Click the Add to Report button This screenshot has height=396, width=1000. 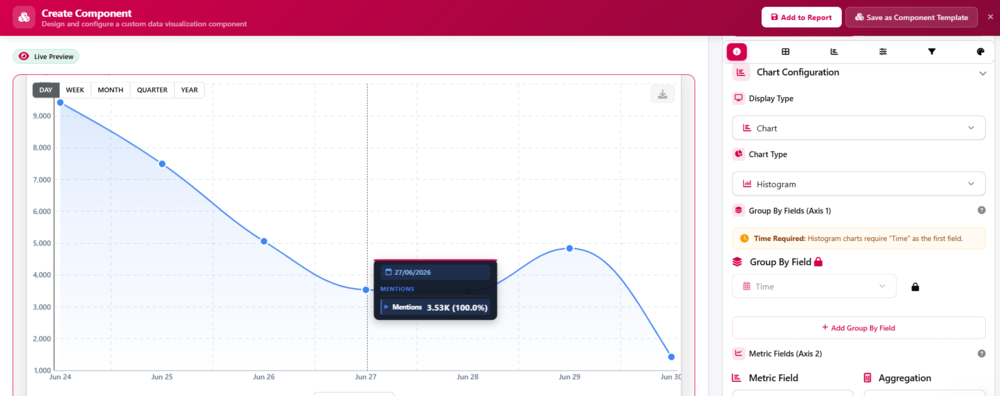pos(801,17)
